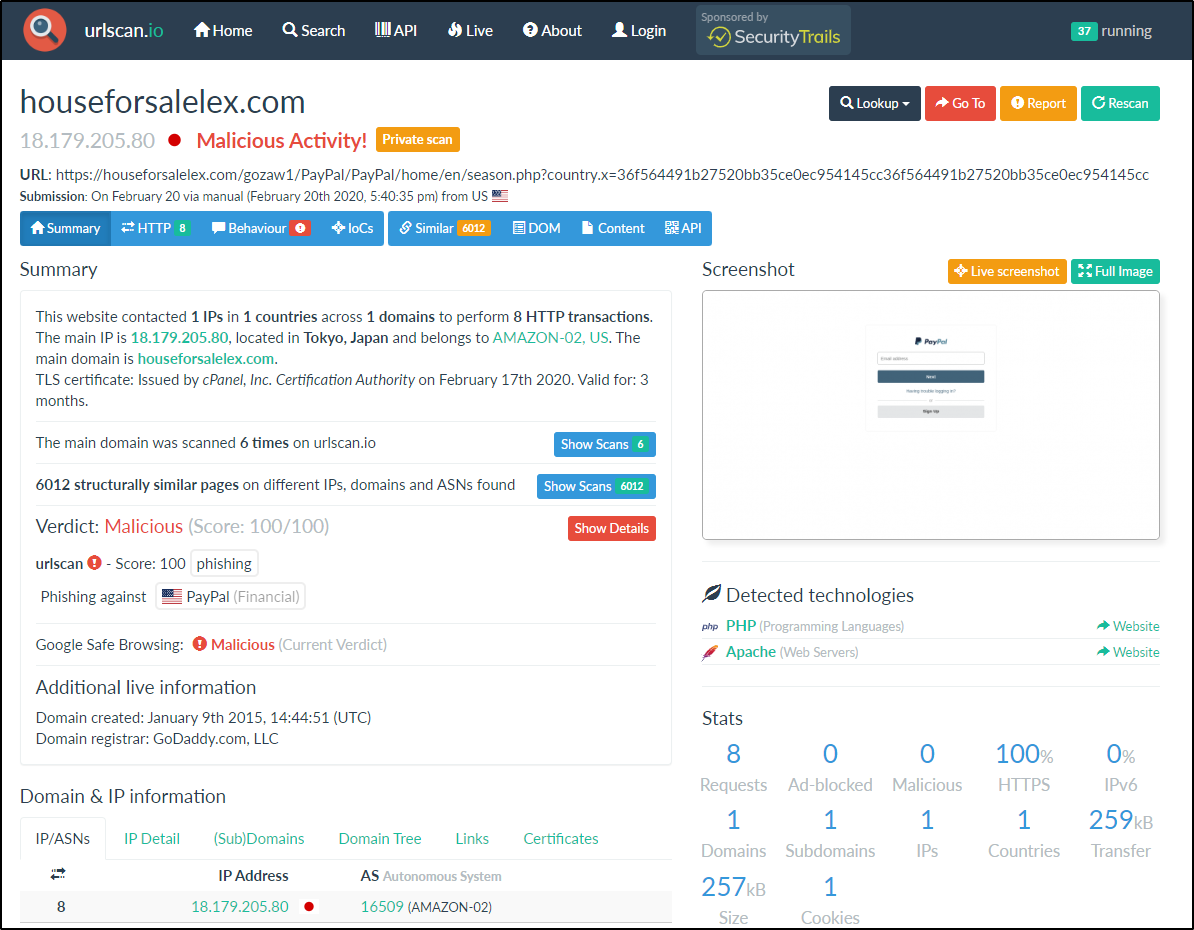Click houseforsalelex.com link in summary
Image resolution: width=1194 pixels, height=930 pixels.
[206, 359]
